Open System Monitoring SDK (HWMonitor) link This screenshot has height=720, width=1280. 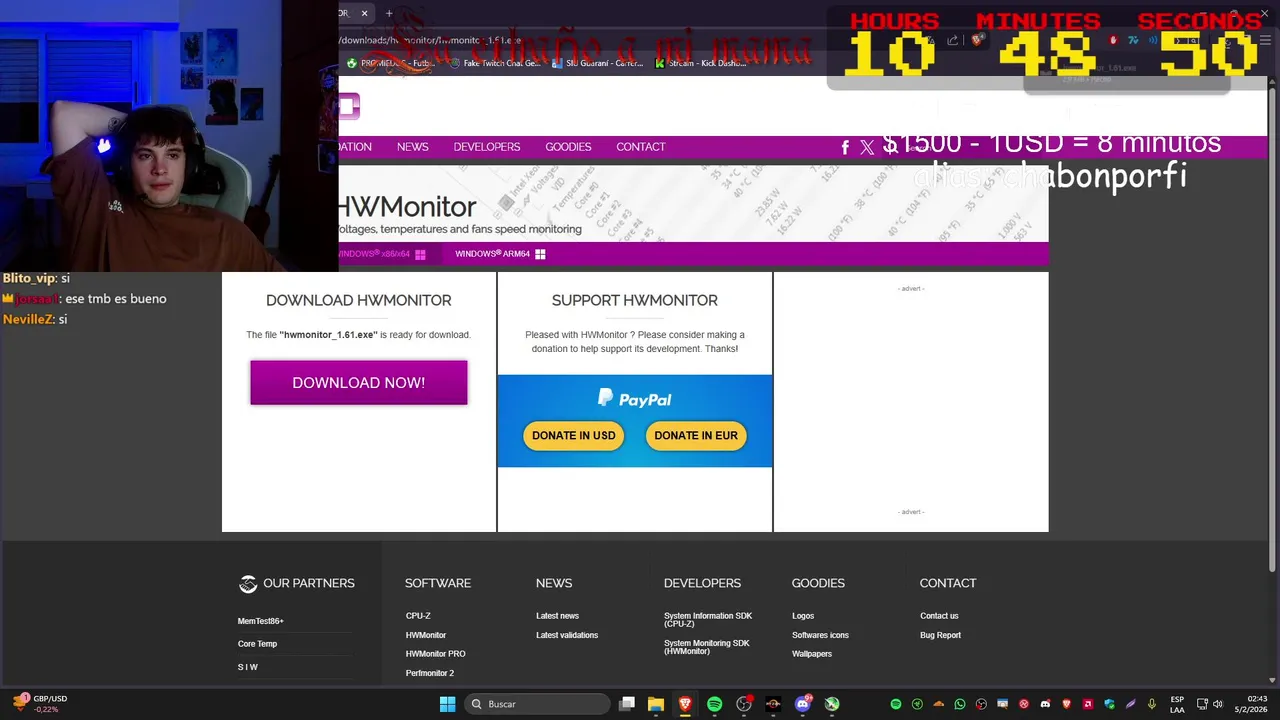706,647
